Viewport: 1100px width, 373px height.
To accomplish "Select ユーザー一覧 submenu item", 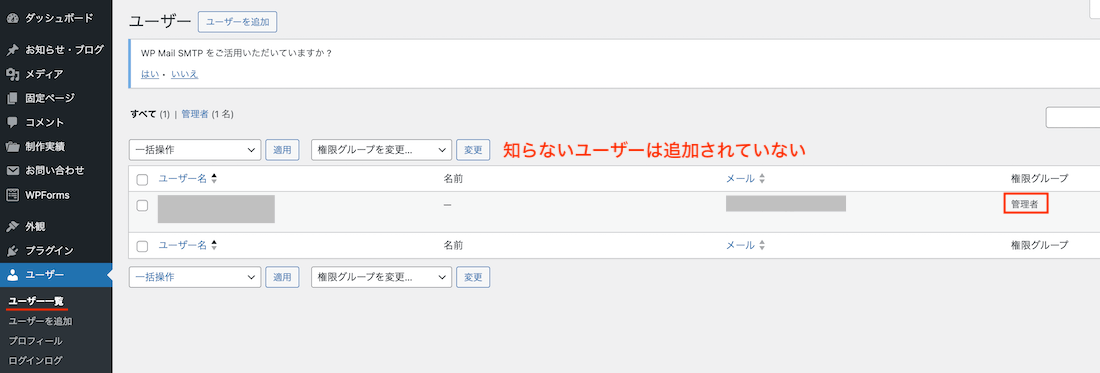I will [x=36, y=301].
